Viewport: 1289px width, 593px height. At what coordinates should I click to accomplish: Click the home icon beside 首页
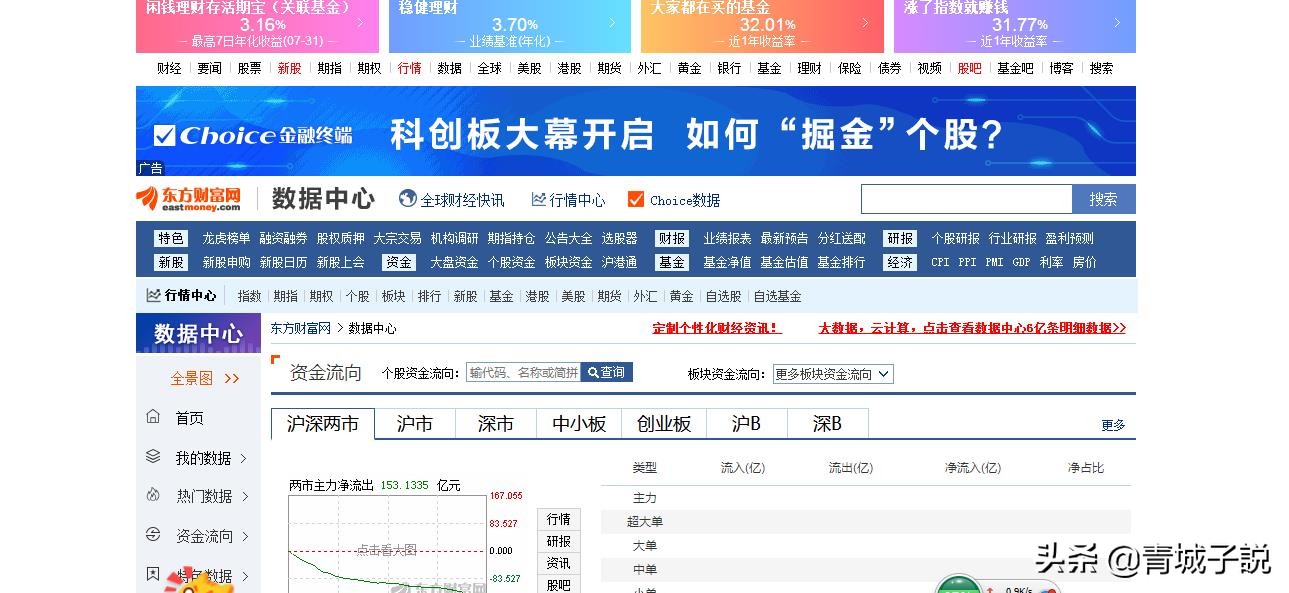(152, 418)
